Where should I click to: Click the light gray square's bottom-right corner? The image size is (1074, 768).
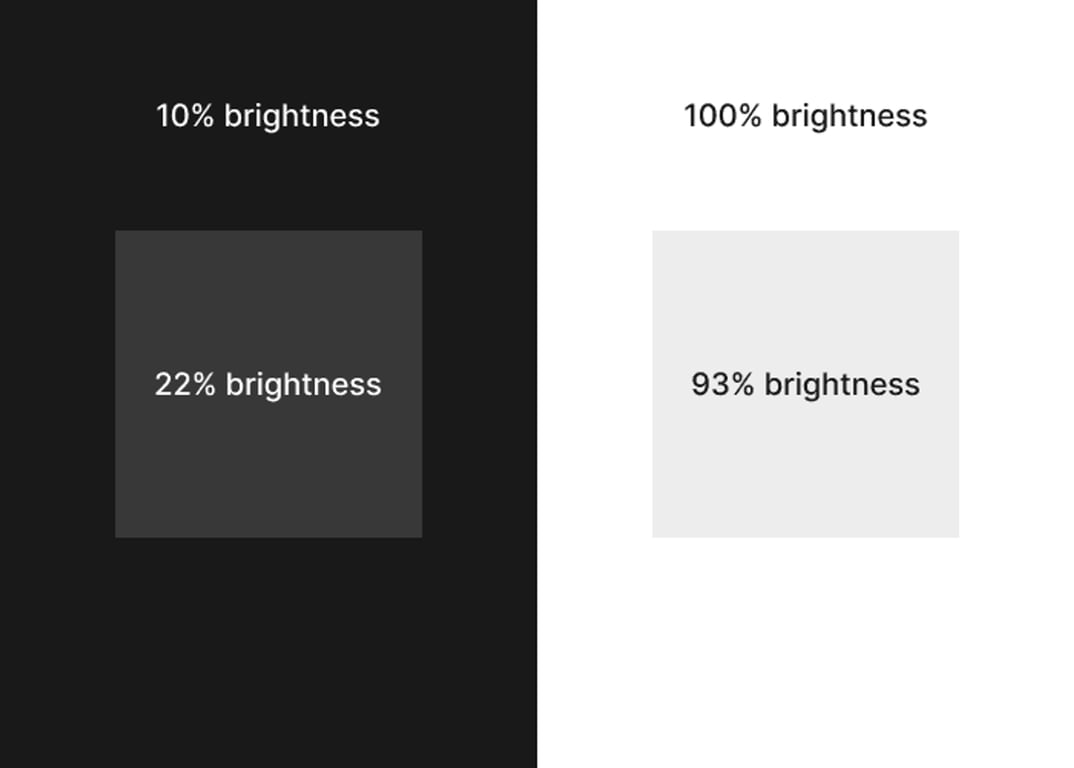pos(956,534)
